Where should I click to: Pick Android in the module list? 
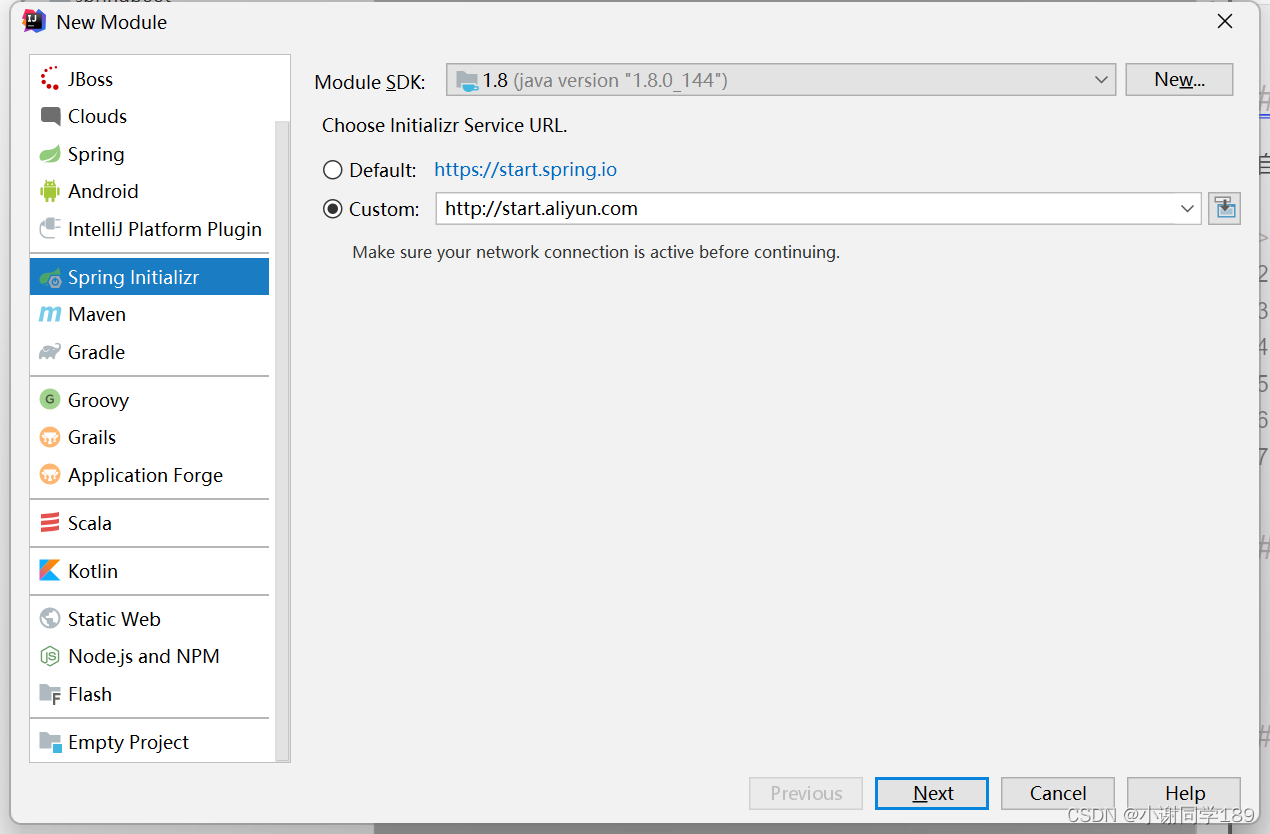click(x=150, y=191)
